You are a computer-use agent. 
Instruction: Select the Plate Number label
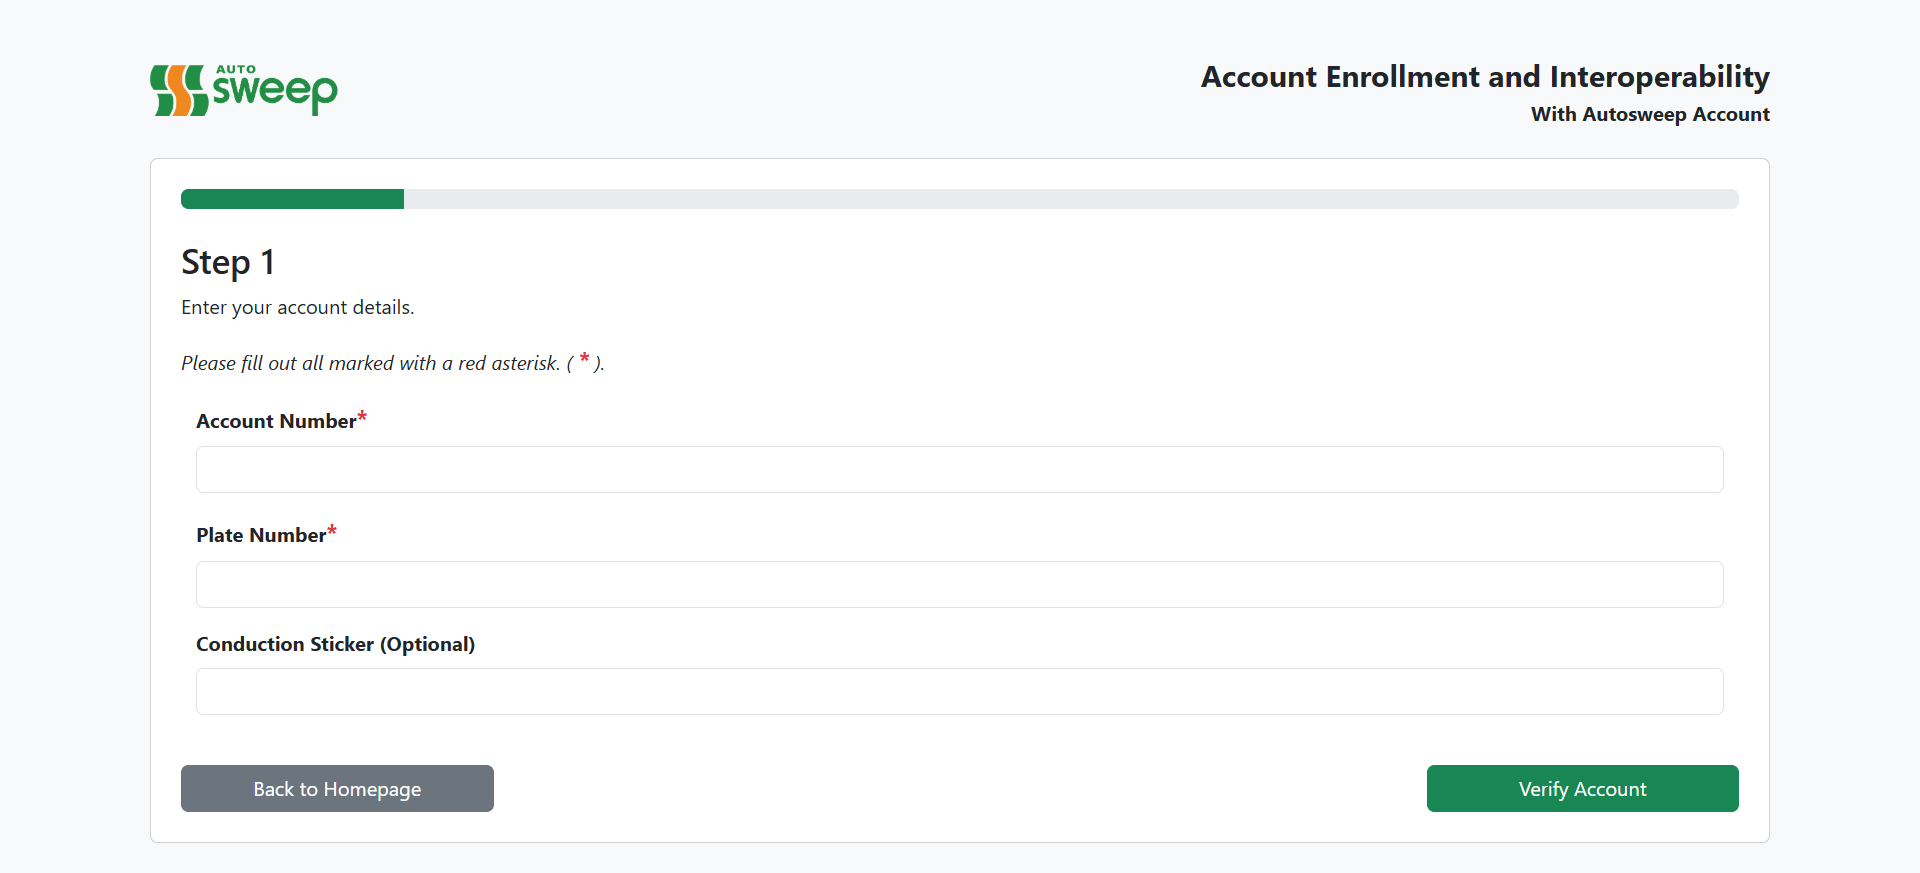tap(261, 535)
